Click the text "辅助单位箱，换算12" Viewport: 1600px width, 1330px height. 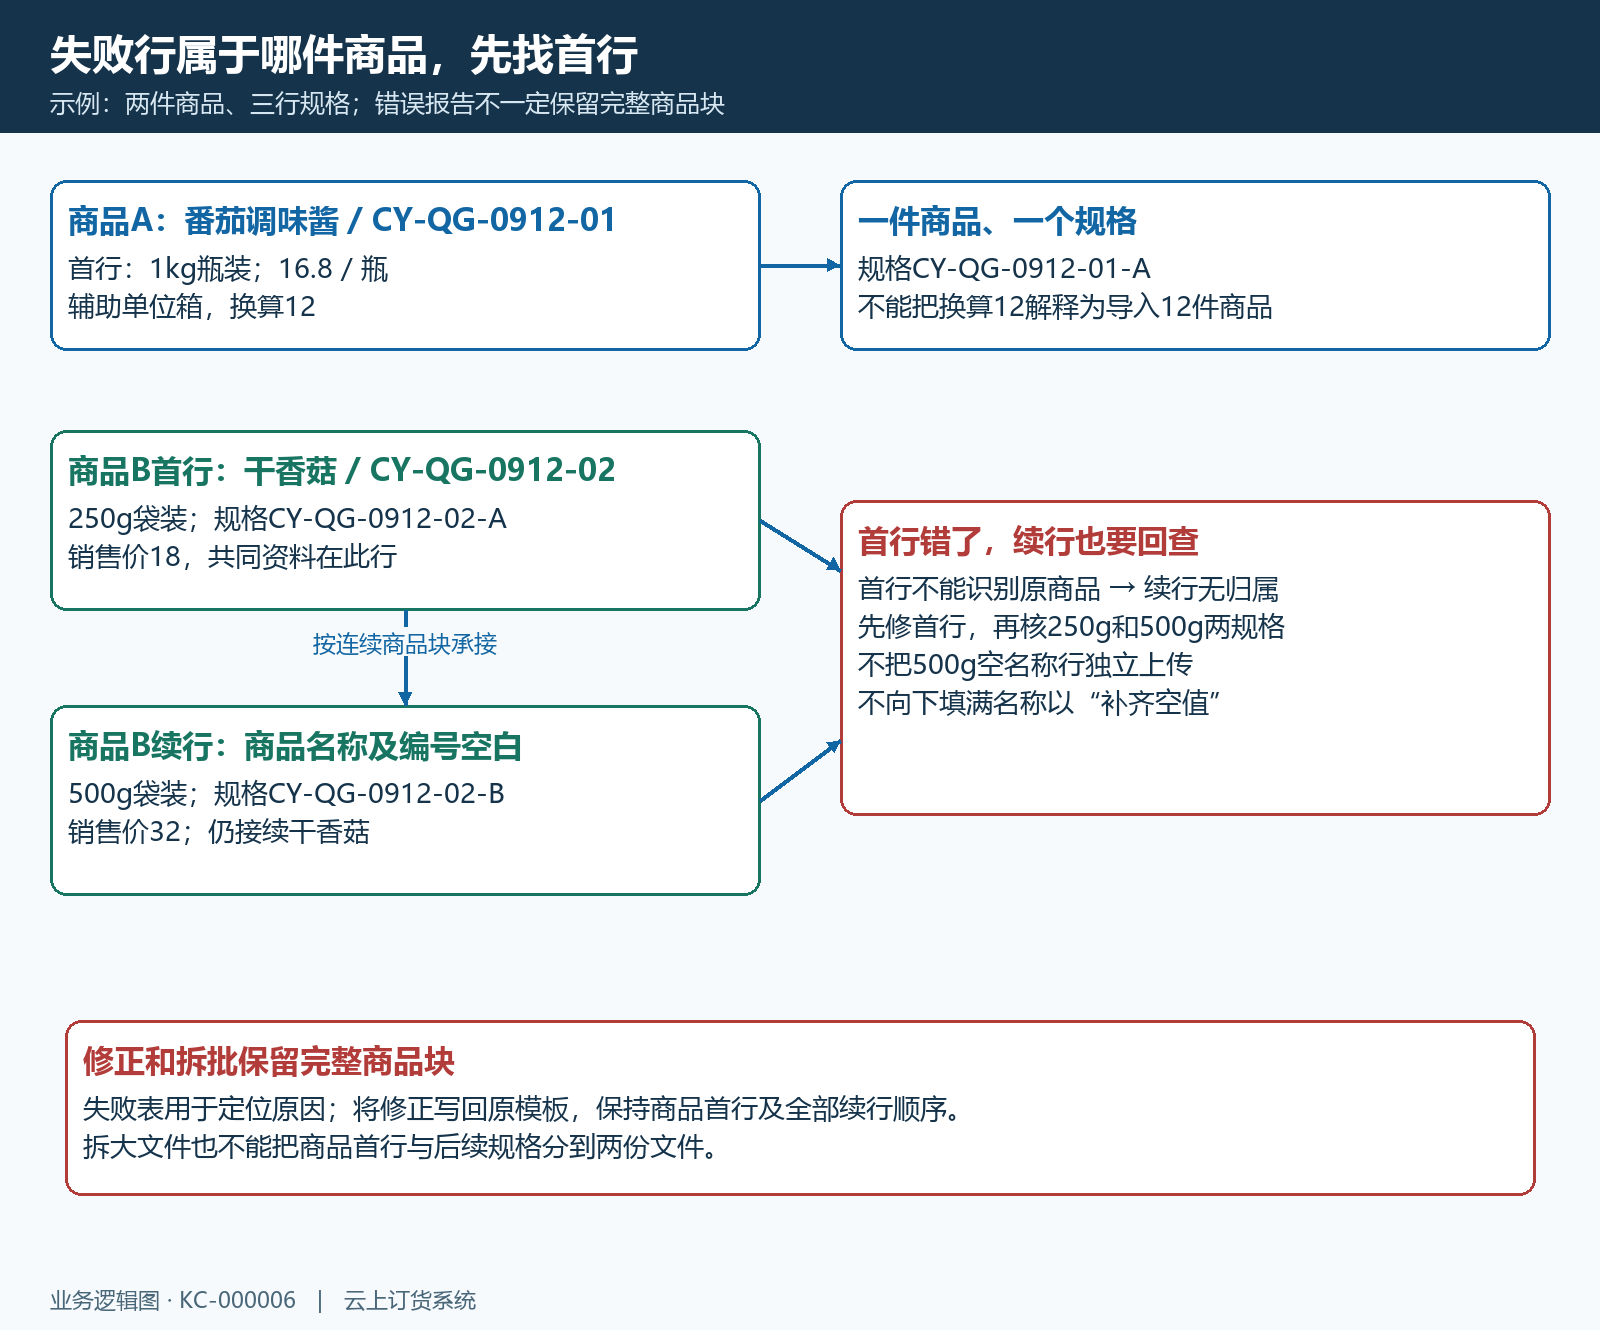pyautogui.click(x=192, y=307)
